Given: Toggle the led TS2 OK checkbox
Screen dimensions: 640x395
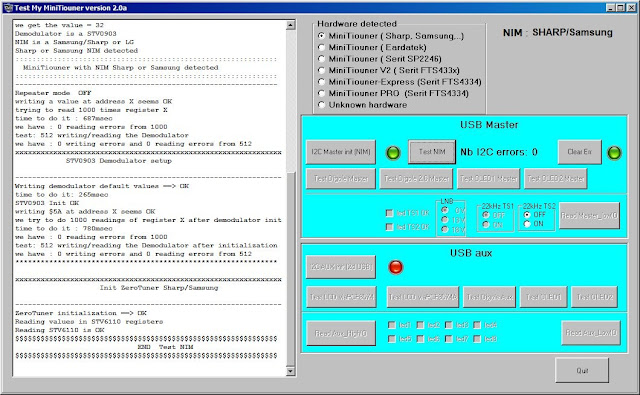Looking at the screenshot, I should (408, 227).
